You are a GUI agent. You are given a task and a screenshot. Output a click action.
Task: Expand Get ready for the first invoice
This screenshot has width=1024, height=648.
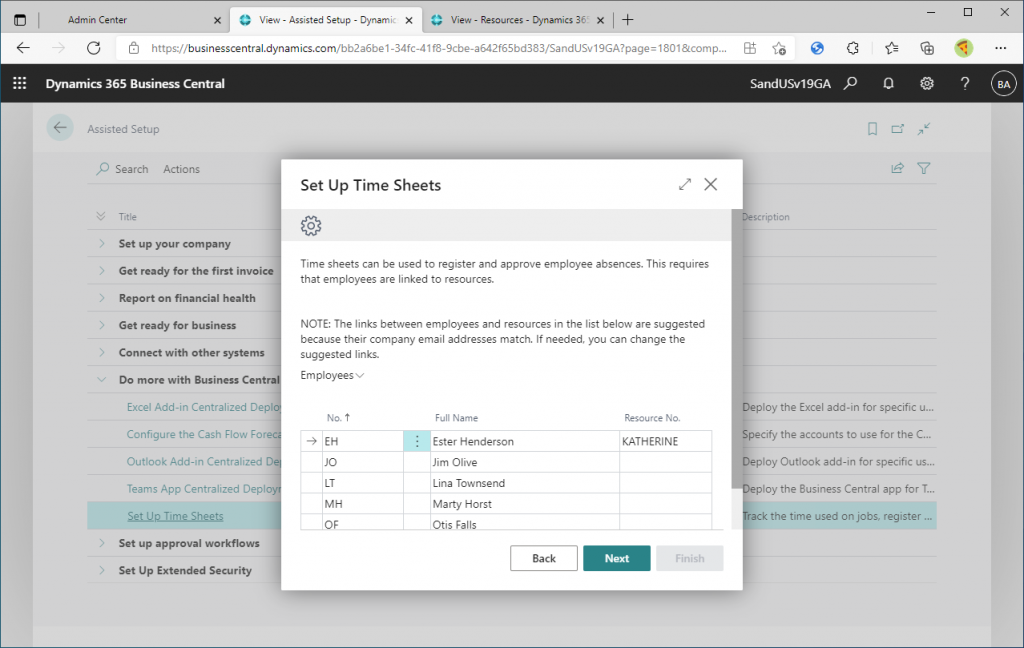point(102,270)
